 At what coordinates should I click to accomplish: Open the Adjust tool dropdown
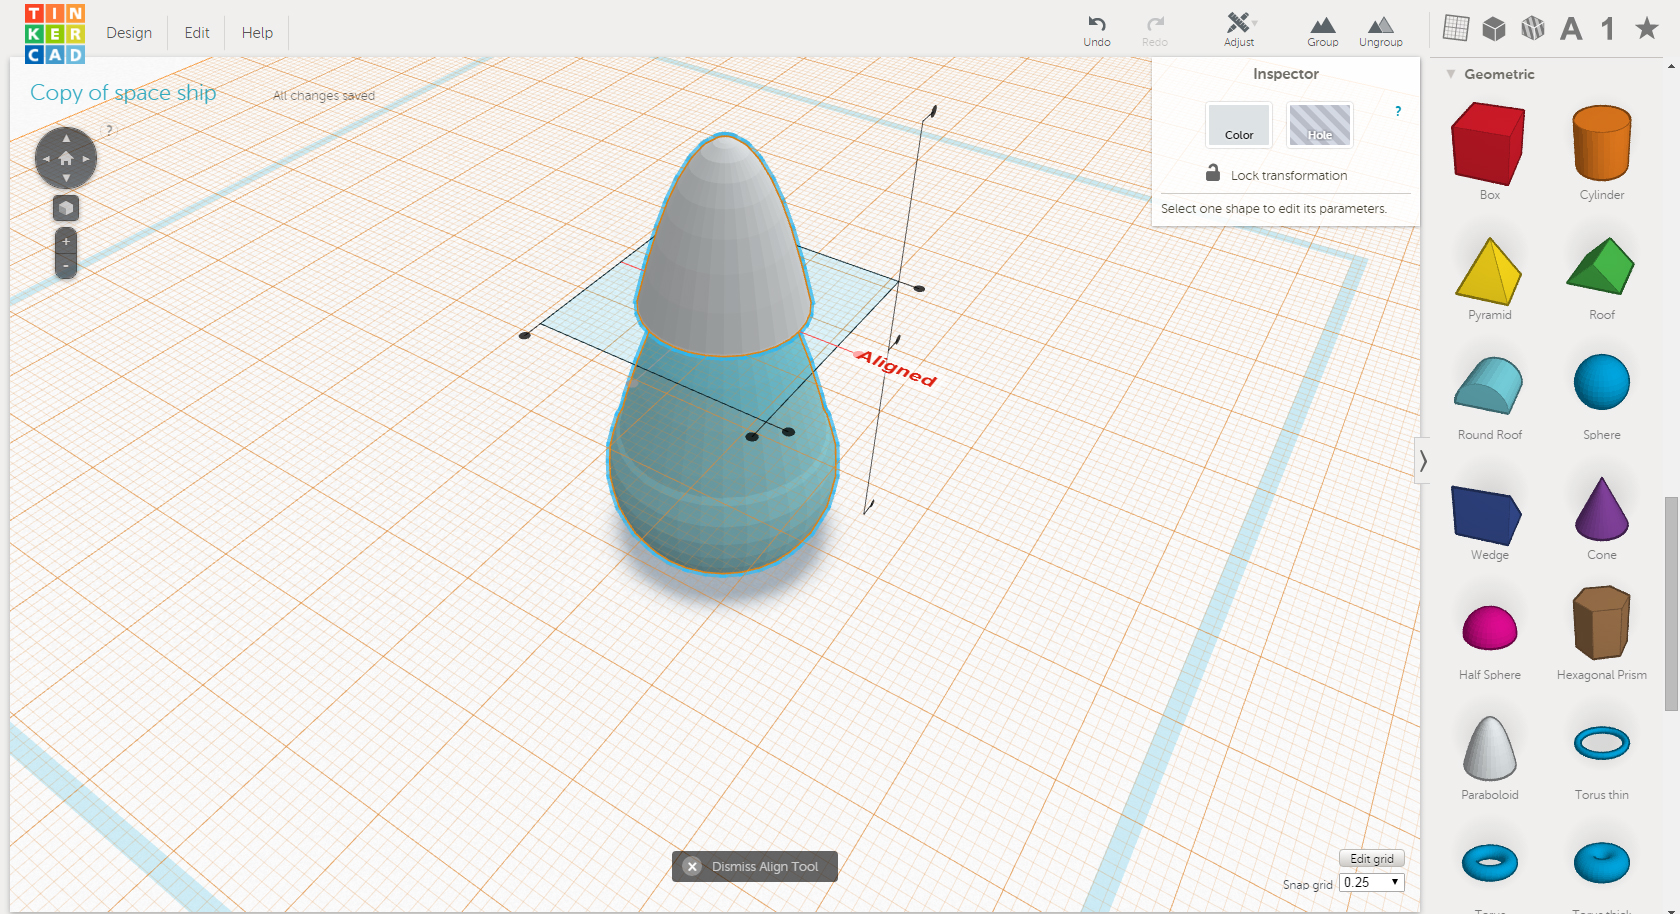click(1239, 30)
